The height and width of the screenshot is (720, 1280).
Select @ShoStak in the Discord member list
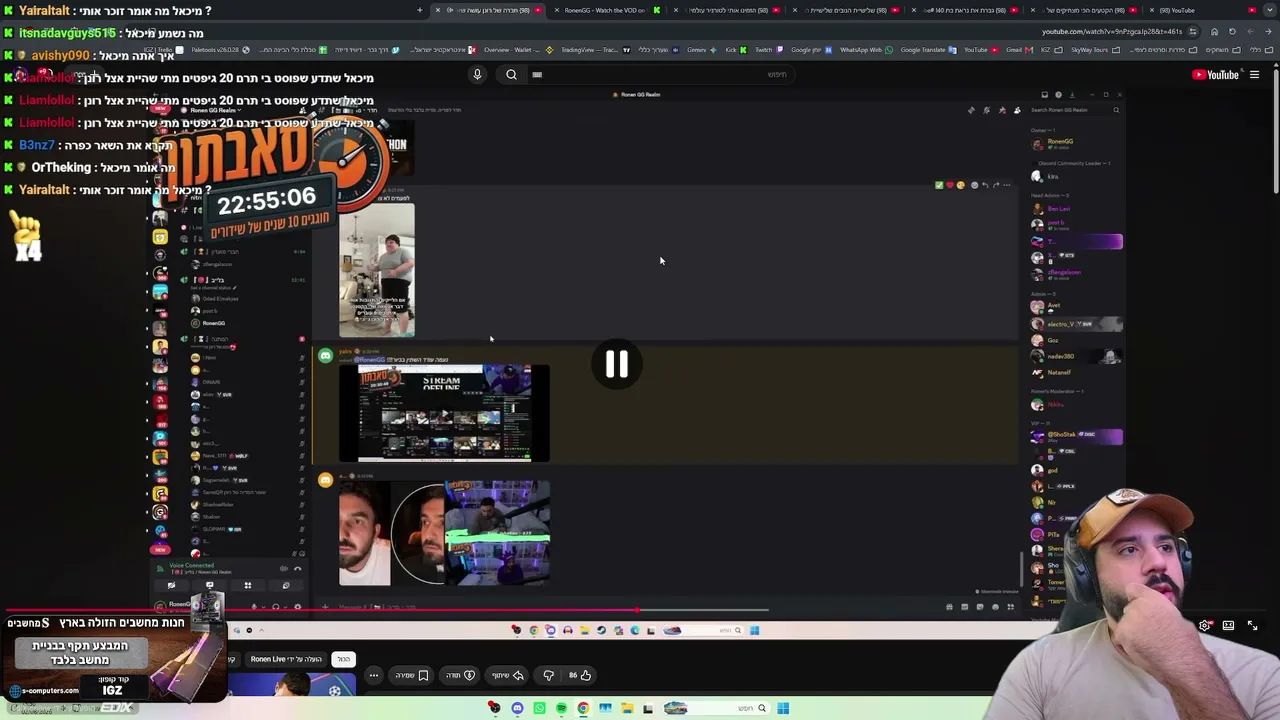[x=1075, y=436]
